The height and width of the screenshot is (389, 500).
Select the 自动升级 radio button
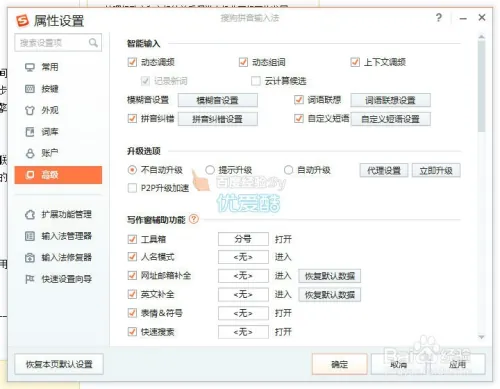point(288,170)
